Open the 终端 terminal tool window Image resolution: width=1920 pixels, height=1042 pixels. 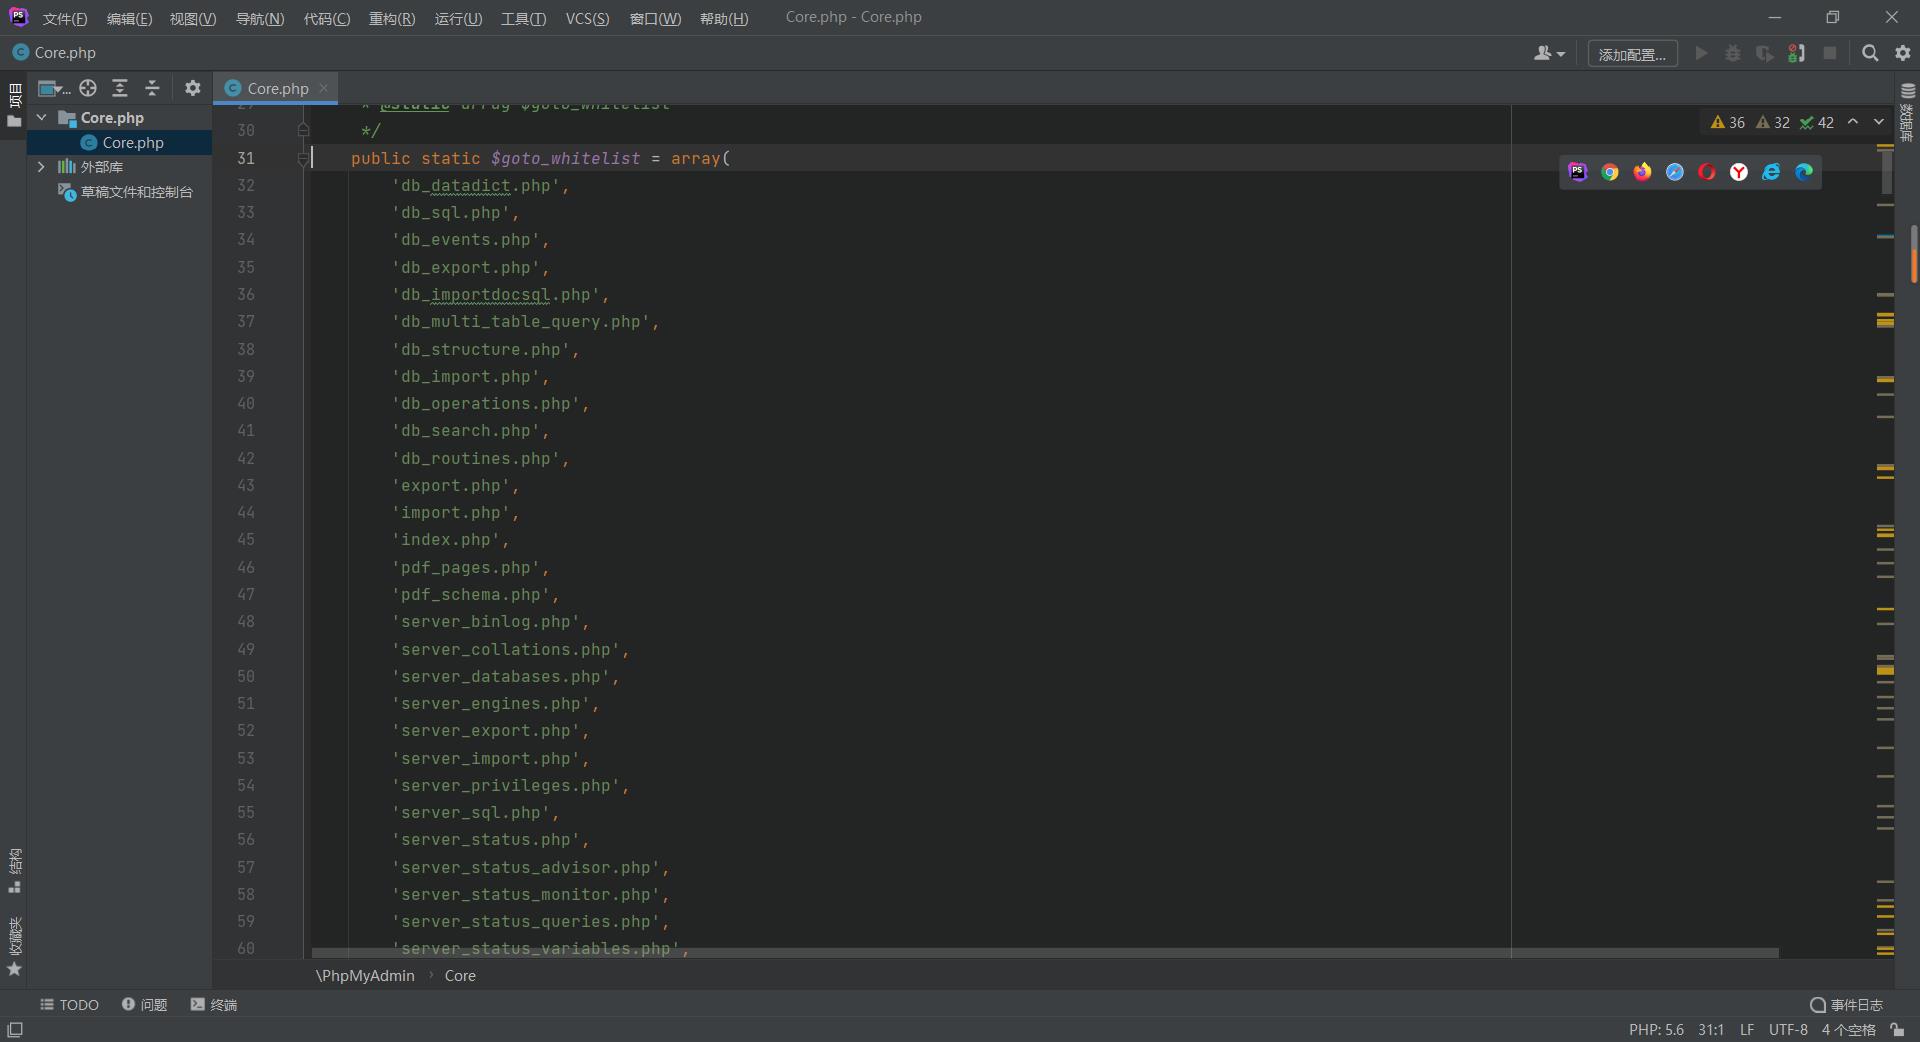pos(213,1005)
